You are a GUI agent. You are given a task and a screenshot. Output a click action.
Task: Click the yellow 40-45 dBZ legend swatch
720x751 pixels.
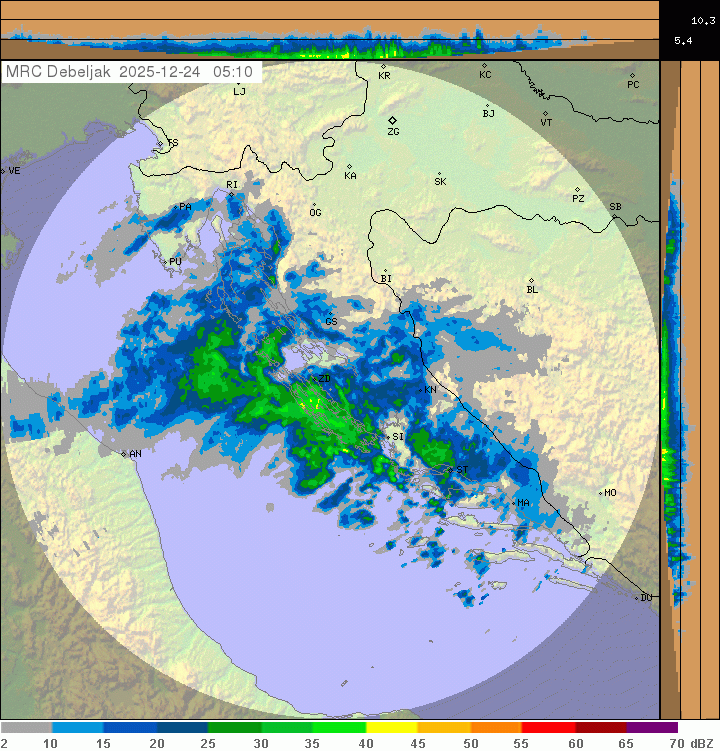pos(392,728)
